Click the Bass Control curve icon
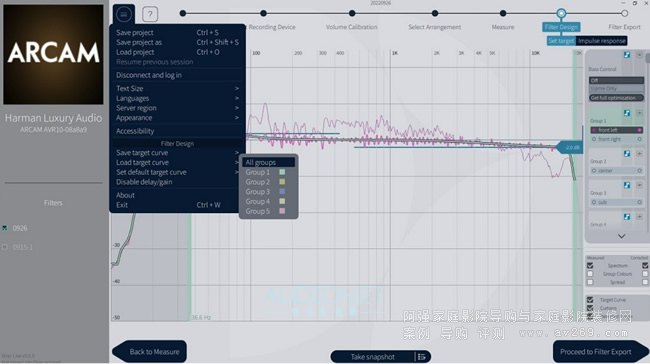 [x=627, y=55]
